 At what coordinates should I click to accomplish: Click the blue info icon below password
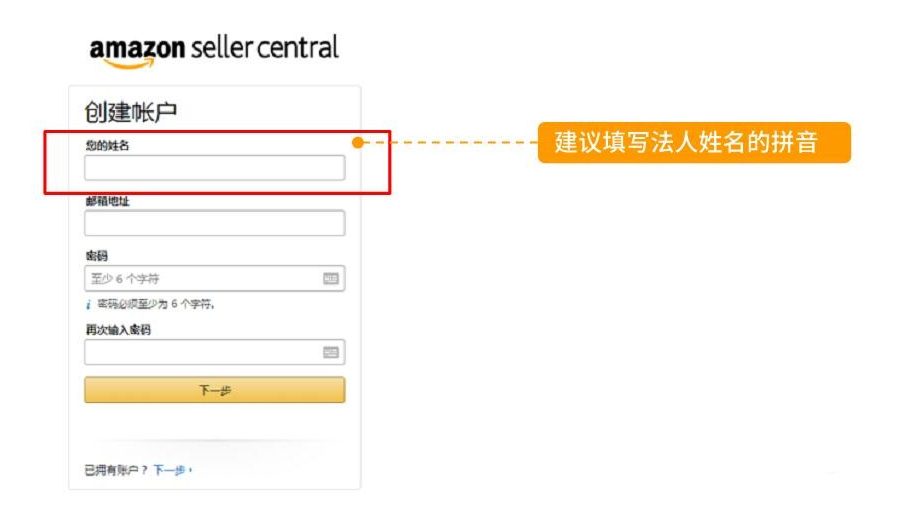coord(88,304)
